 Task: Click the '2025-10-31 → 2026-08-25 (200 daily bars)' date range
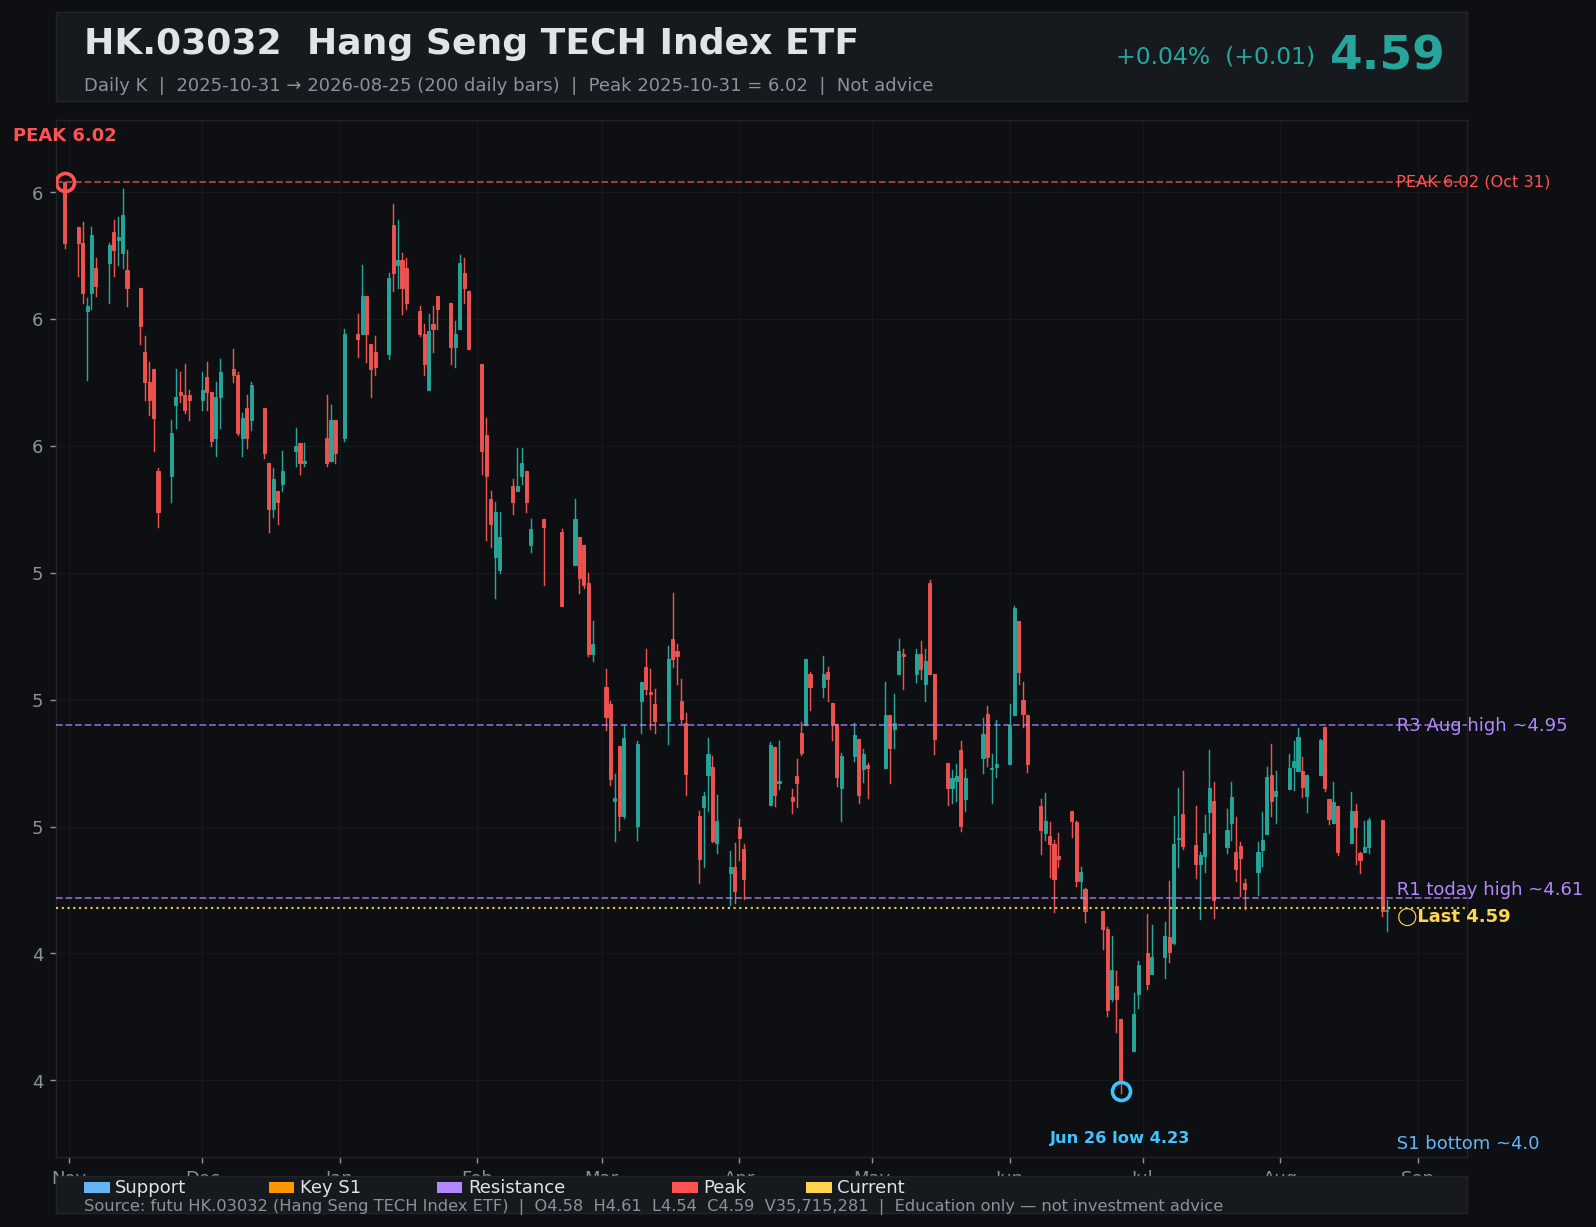368,85
